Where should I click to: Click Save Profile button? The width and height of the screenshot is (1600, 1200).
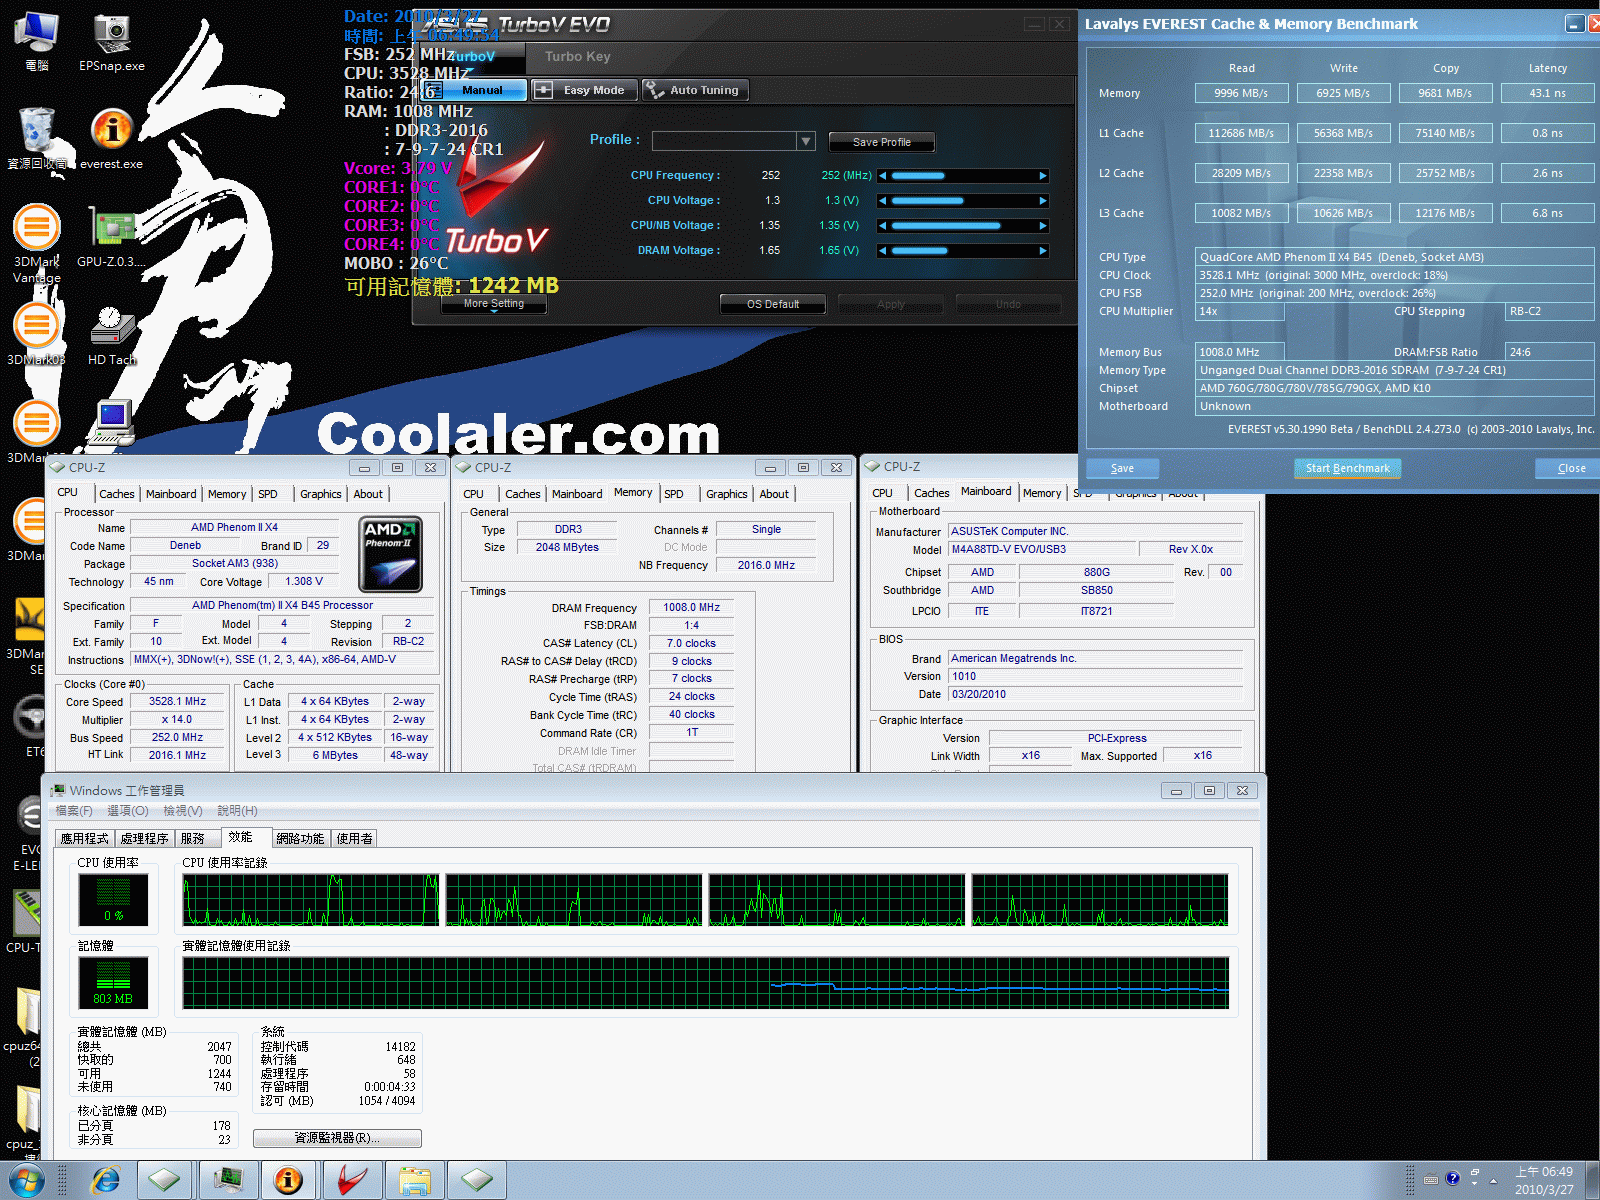(x=881, y=142)
